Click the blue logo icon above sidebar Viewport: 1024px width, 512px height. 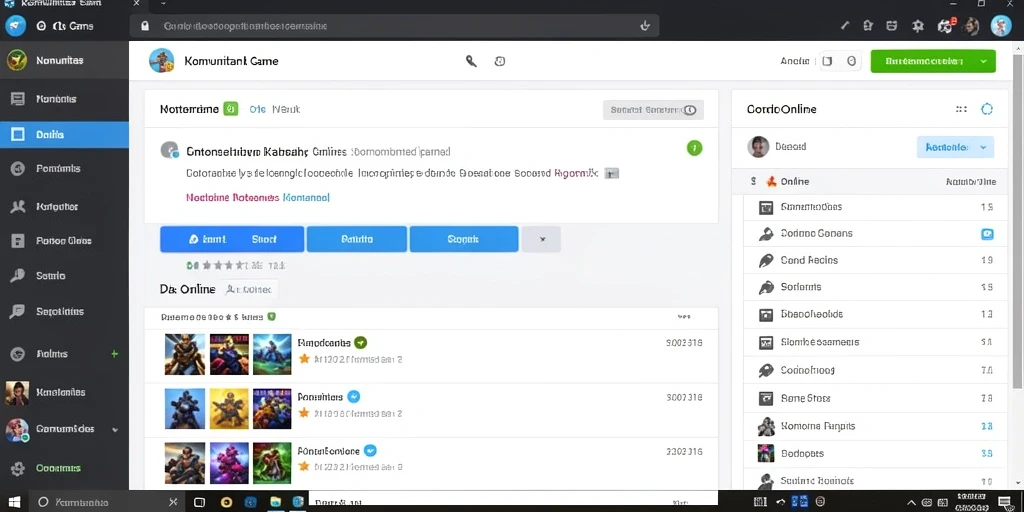pyautogui.click(x=16, y=26)
